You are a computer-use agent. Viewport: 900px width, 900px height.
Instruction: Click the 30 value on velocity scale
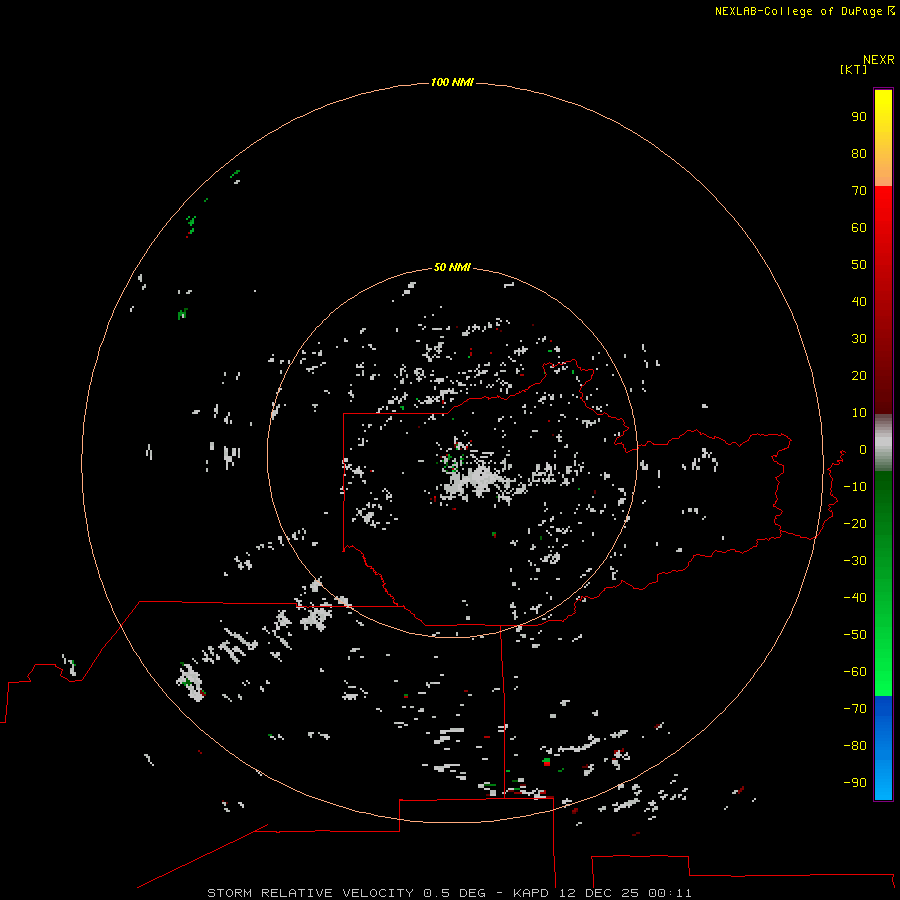[859, 339]
